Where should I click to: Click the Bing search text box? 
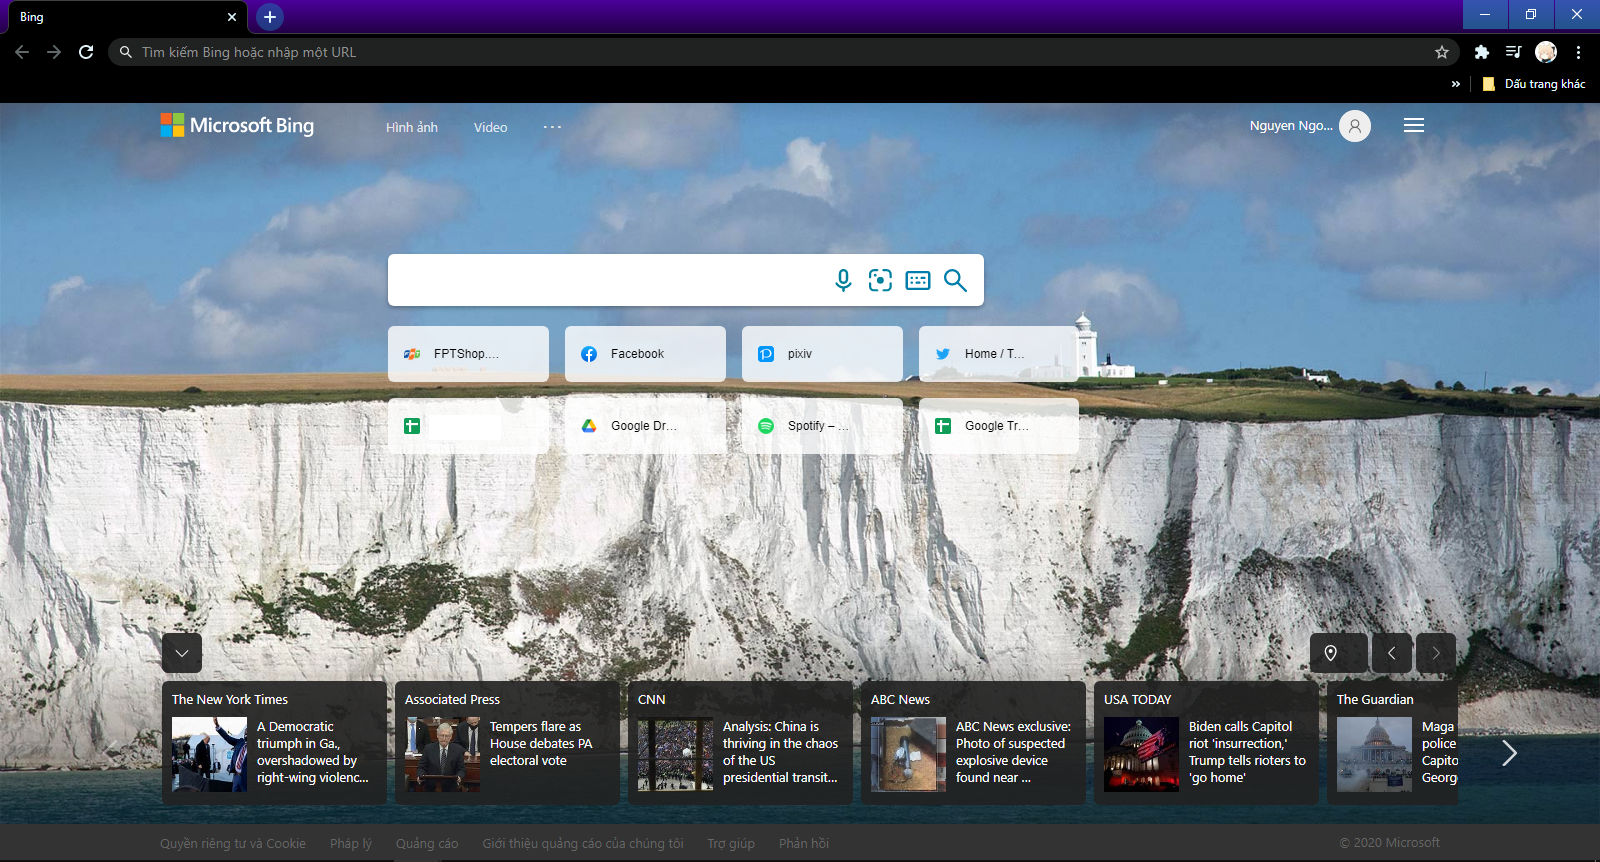coord(610,280)
